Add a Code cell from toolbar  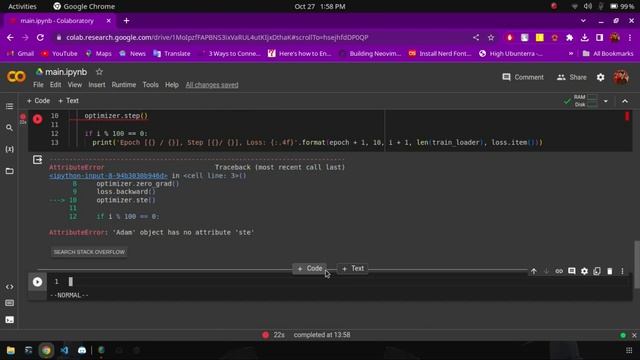pyautogui.click(x=38, y=101)
